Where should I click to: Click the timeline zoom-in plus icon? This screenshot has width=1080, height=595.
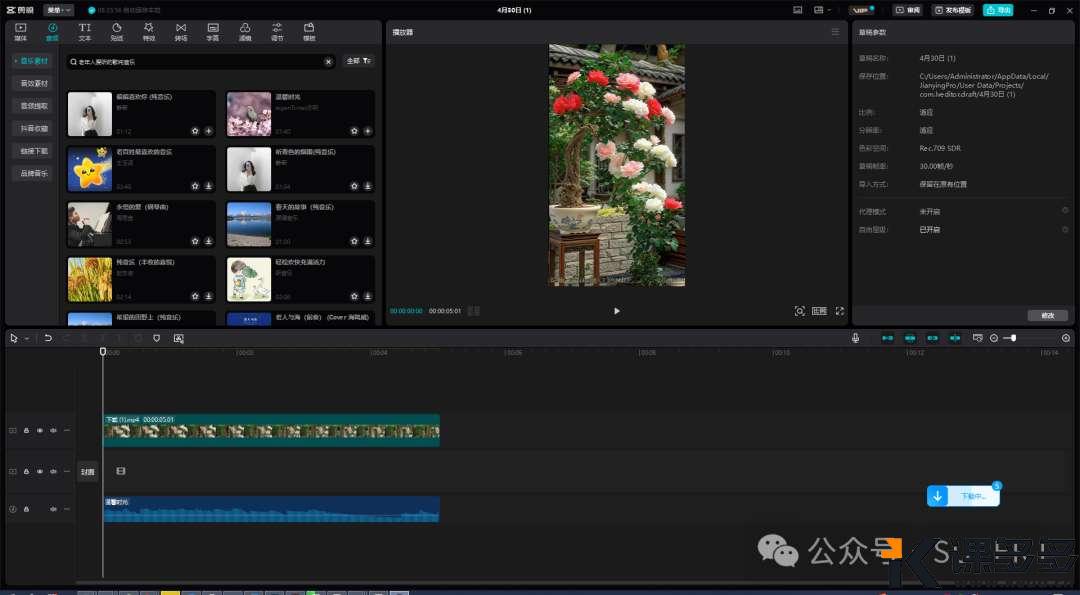coord(1065,338)
